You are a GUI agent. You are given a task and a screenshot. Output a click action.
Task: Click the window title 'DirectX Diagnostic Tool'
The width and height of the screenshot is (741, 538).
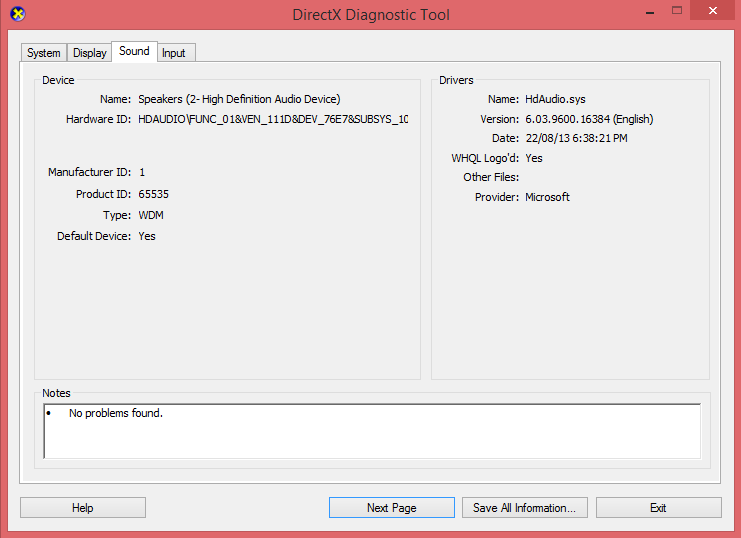(x=371, y=15)
